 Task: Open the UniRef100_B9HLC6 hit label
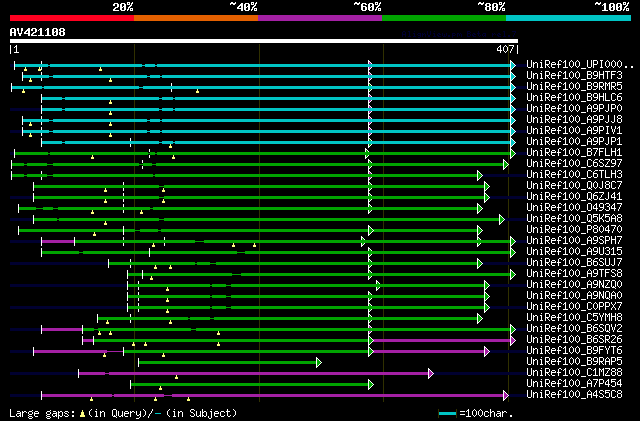574,98
